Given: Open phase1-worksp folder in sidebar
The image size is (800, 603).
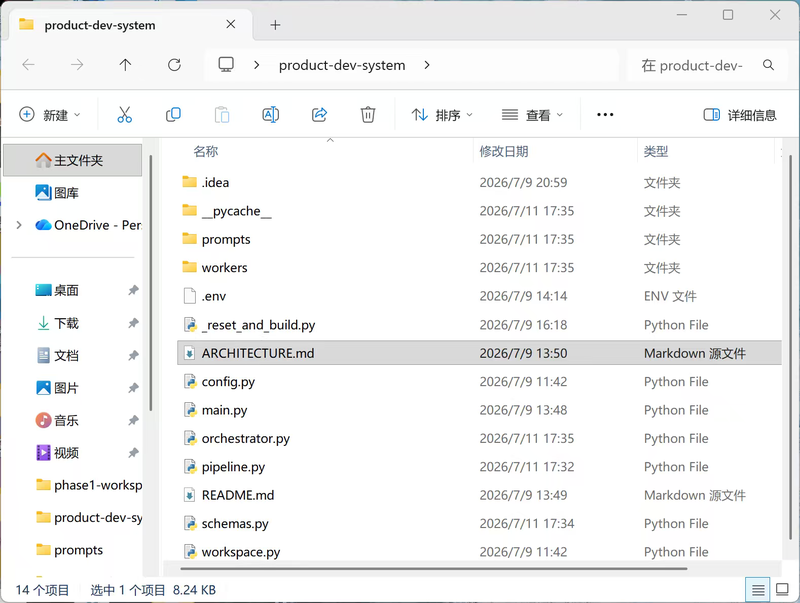Looking at the screenshot, I should click(89, 485).
